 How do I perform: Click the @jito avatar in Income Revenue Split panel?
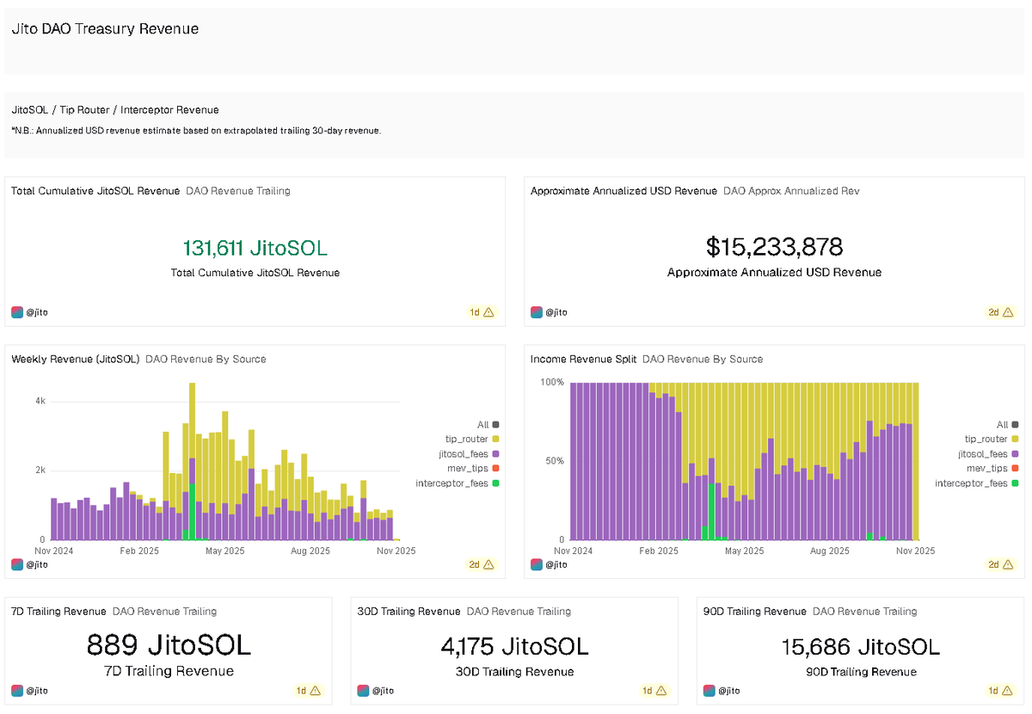point(536,564)
